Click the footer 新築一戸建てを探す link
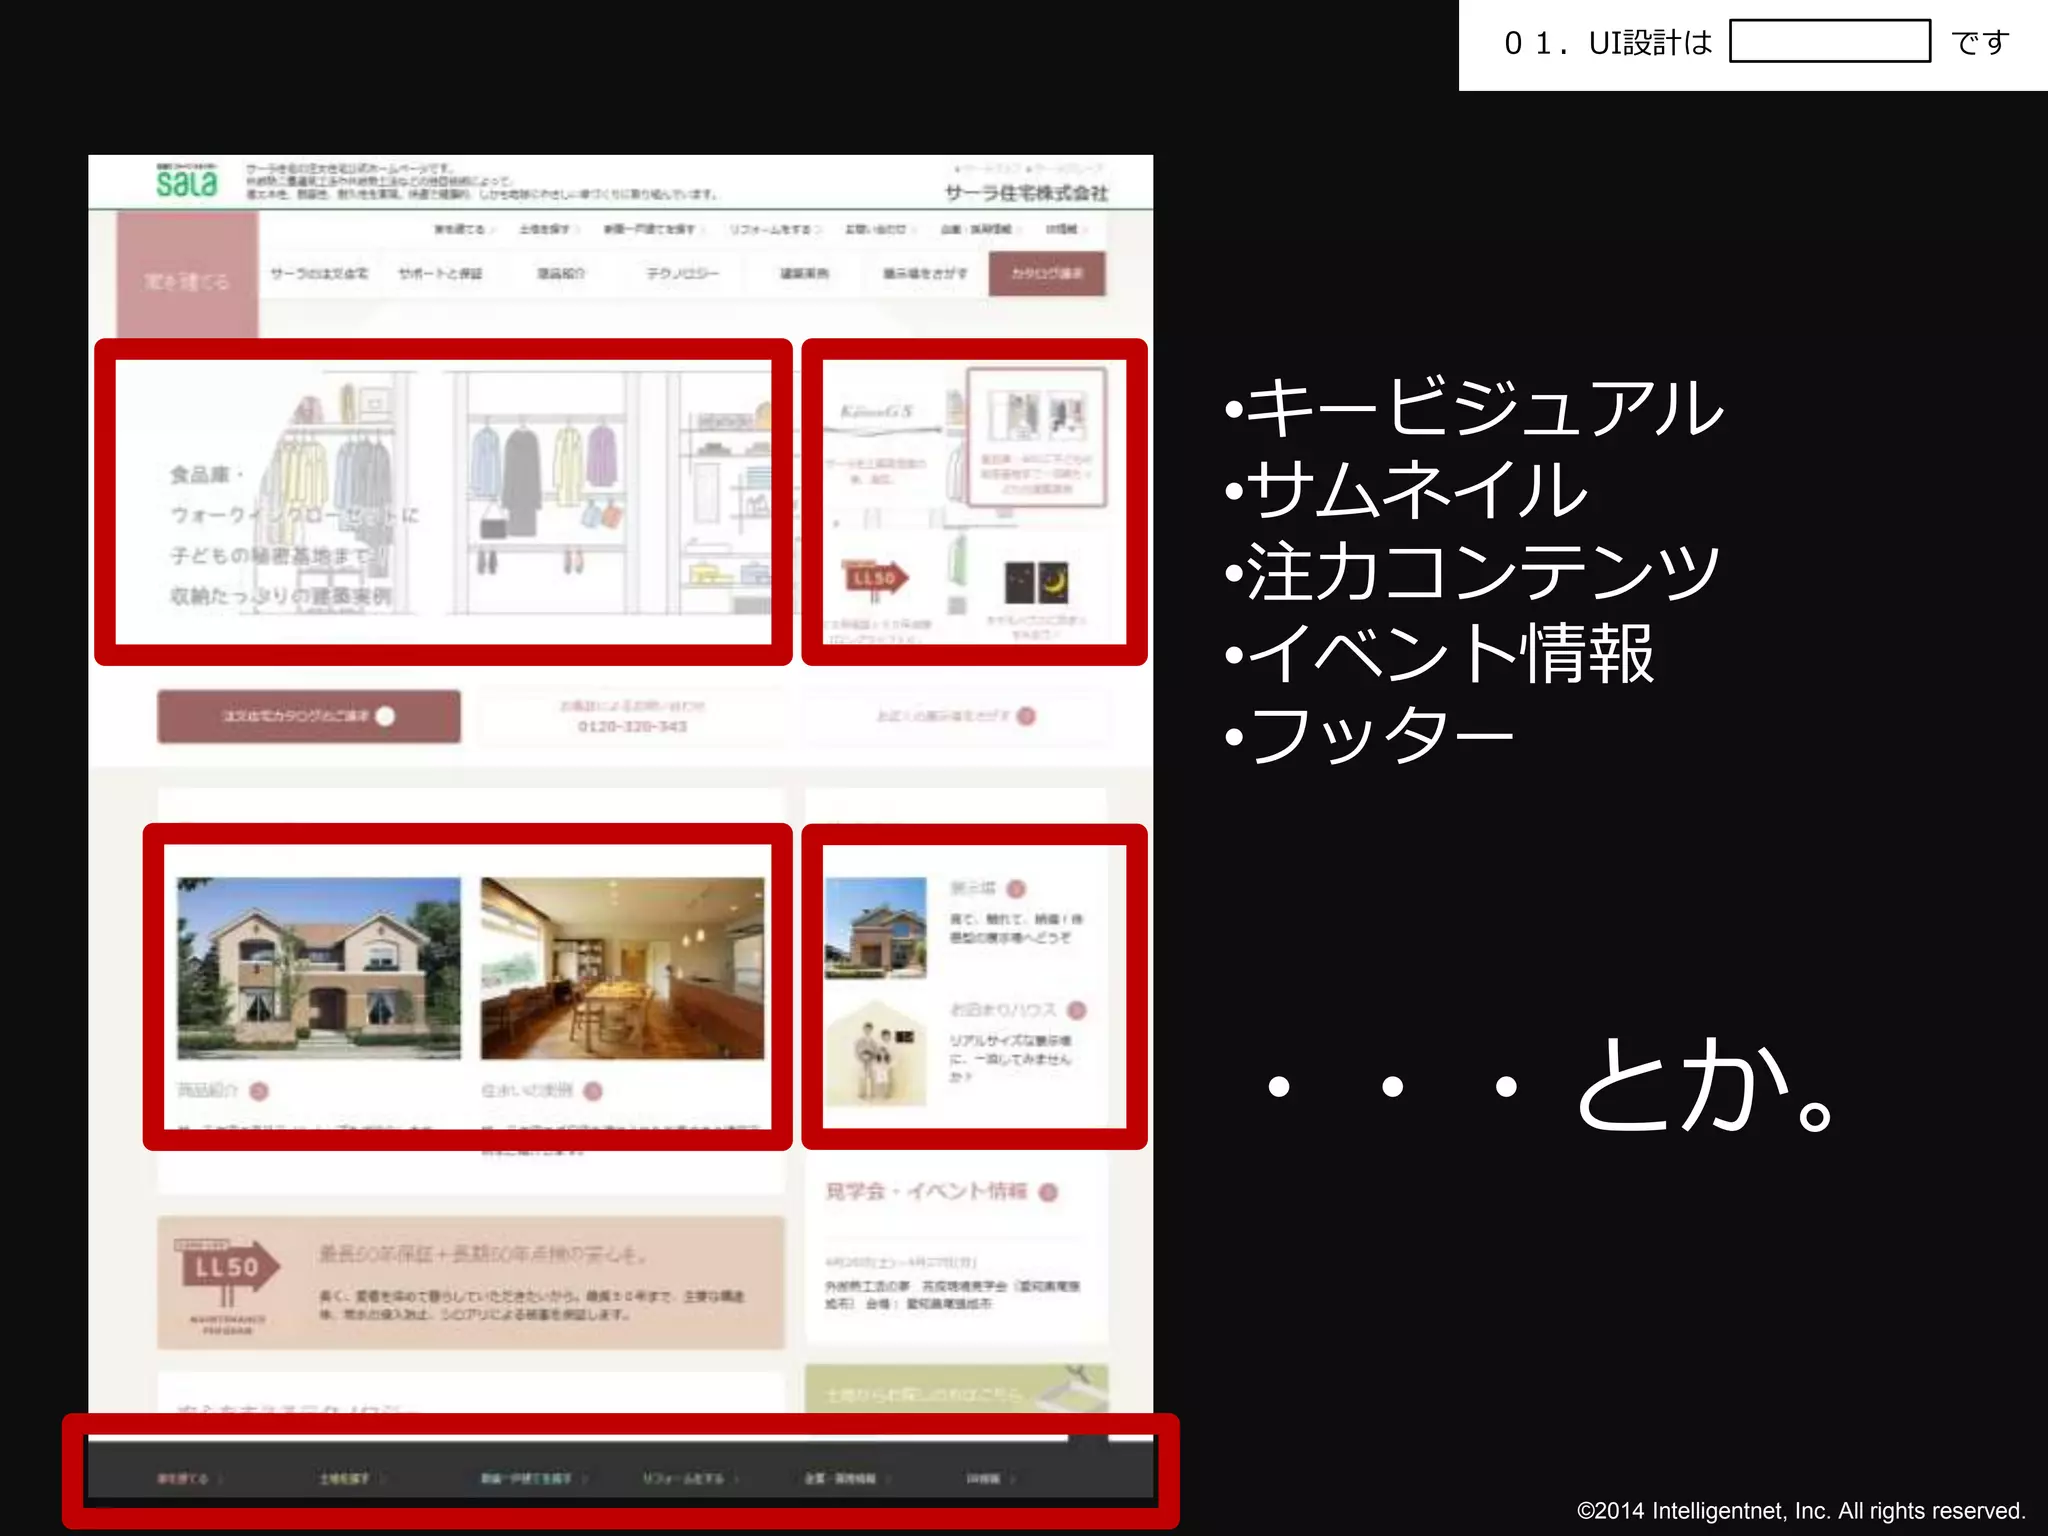 point(527,1478)
